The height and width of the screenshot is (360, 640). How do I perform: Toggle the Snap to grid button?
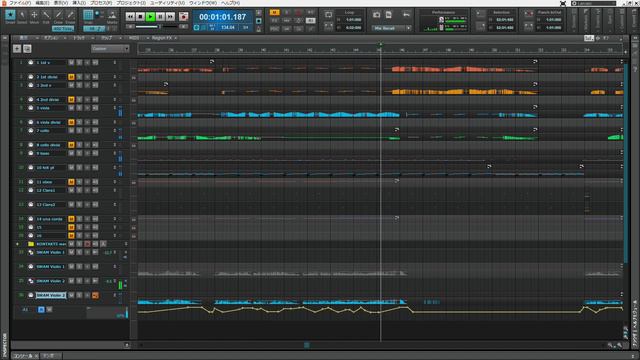coord(88,16)
